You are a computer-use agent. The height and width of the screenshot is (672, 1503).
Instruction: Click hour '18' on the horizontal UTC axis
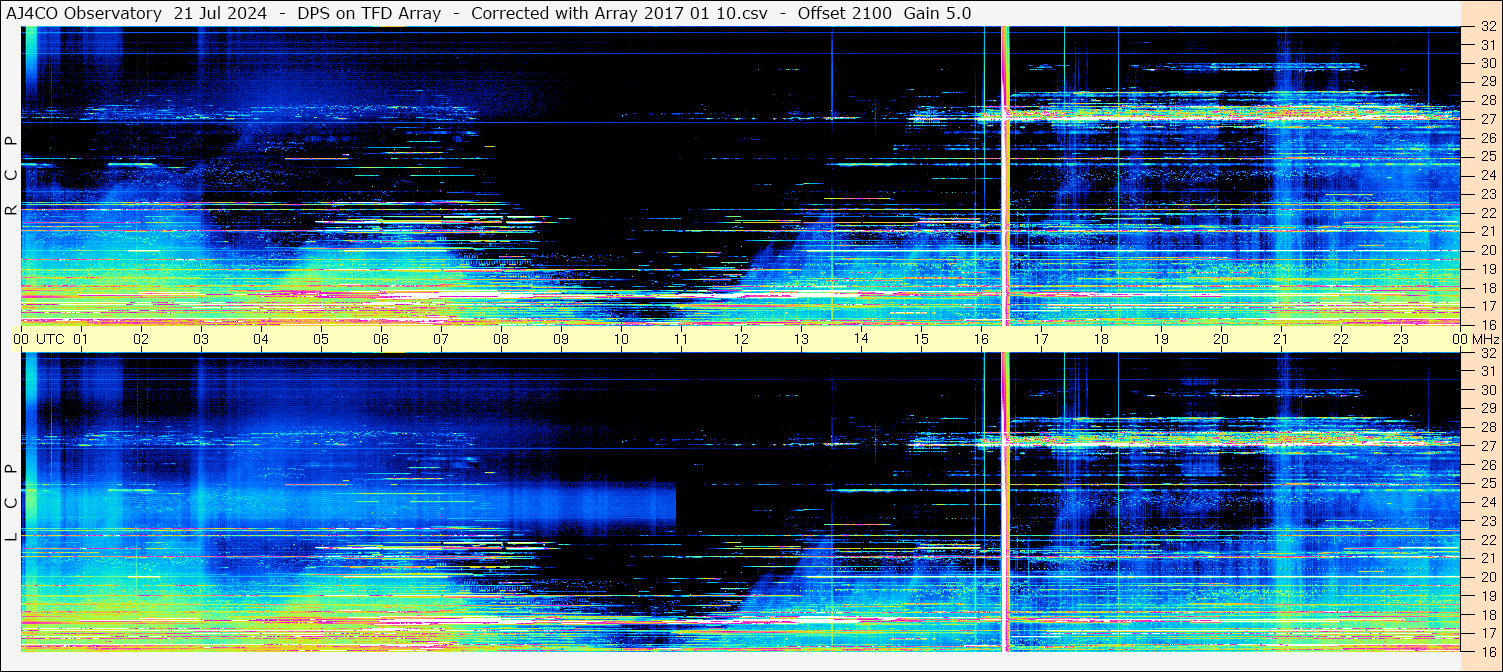point(1101,339)
